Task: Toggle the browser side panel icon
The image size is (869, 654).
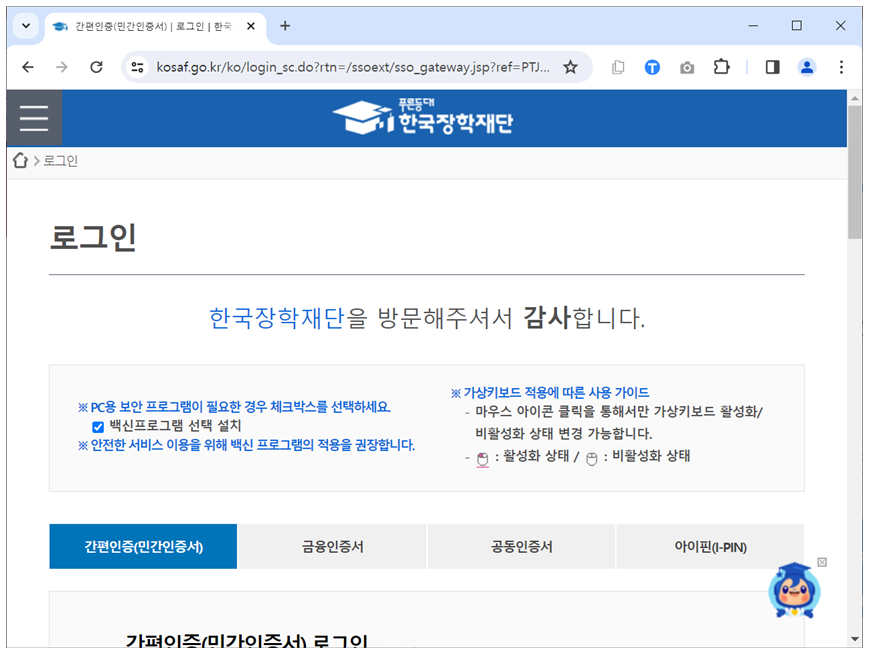Action: click(x=773, y=67)
